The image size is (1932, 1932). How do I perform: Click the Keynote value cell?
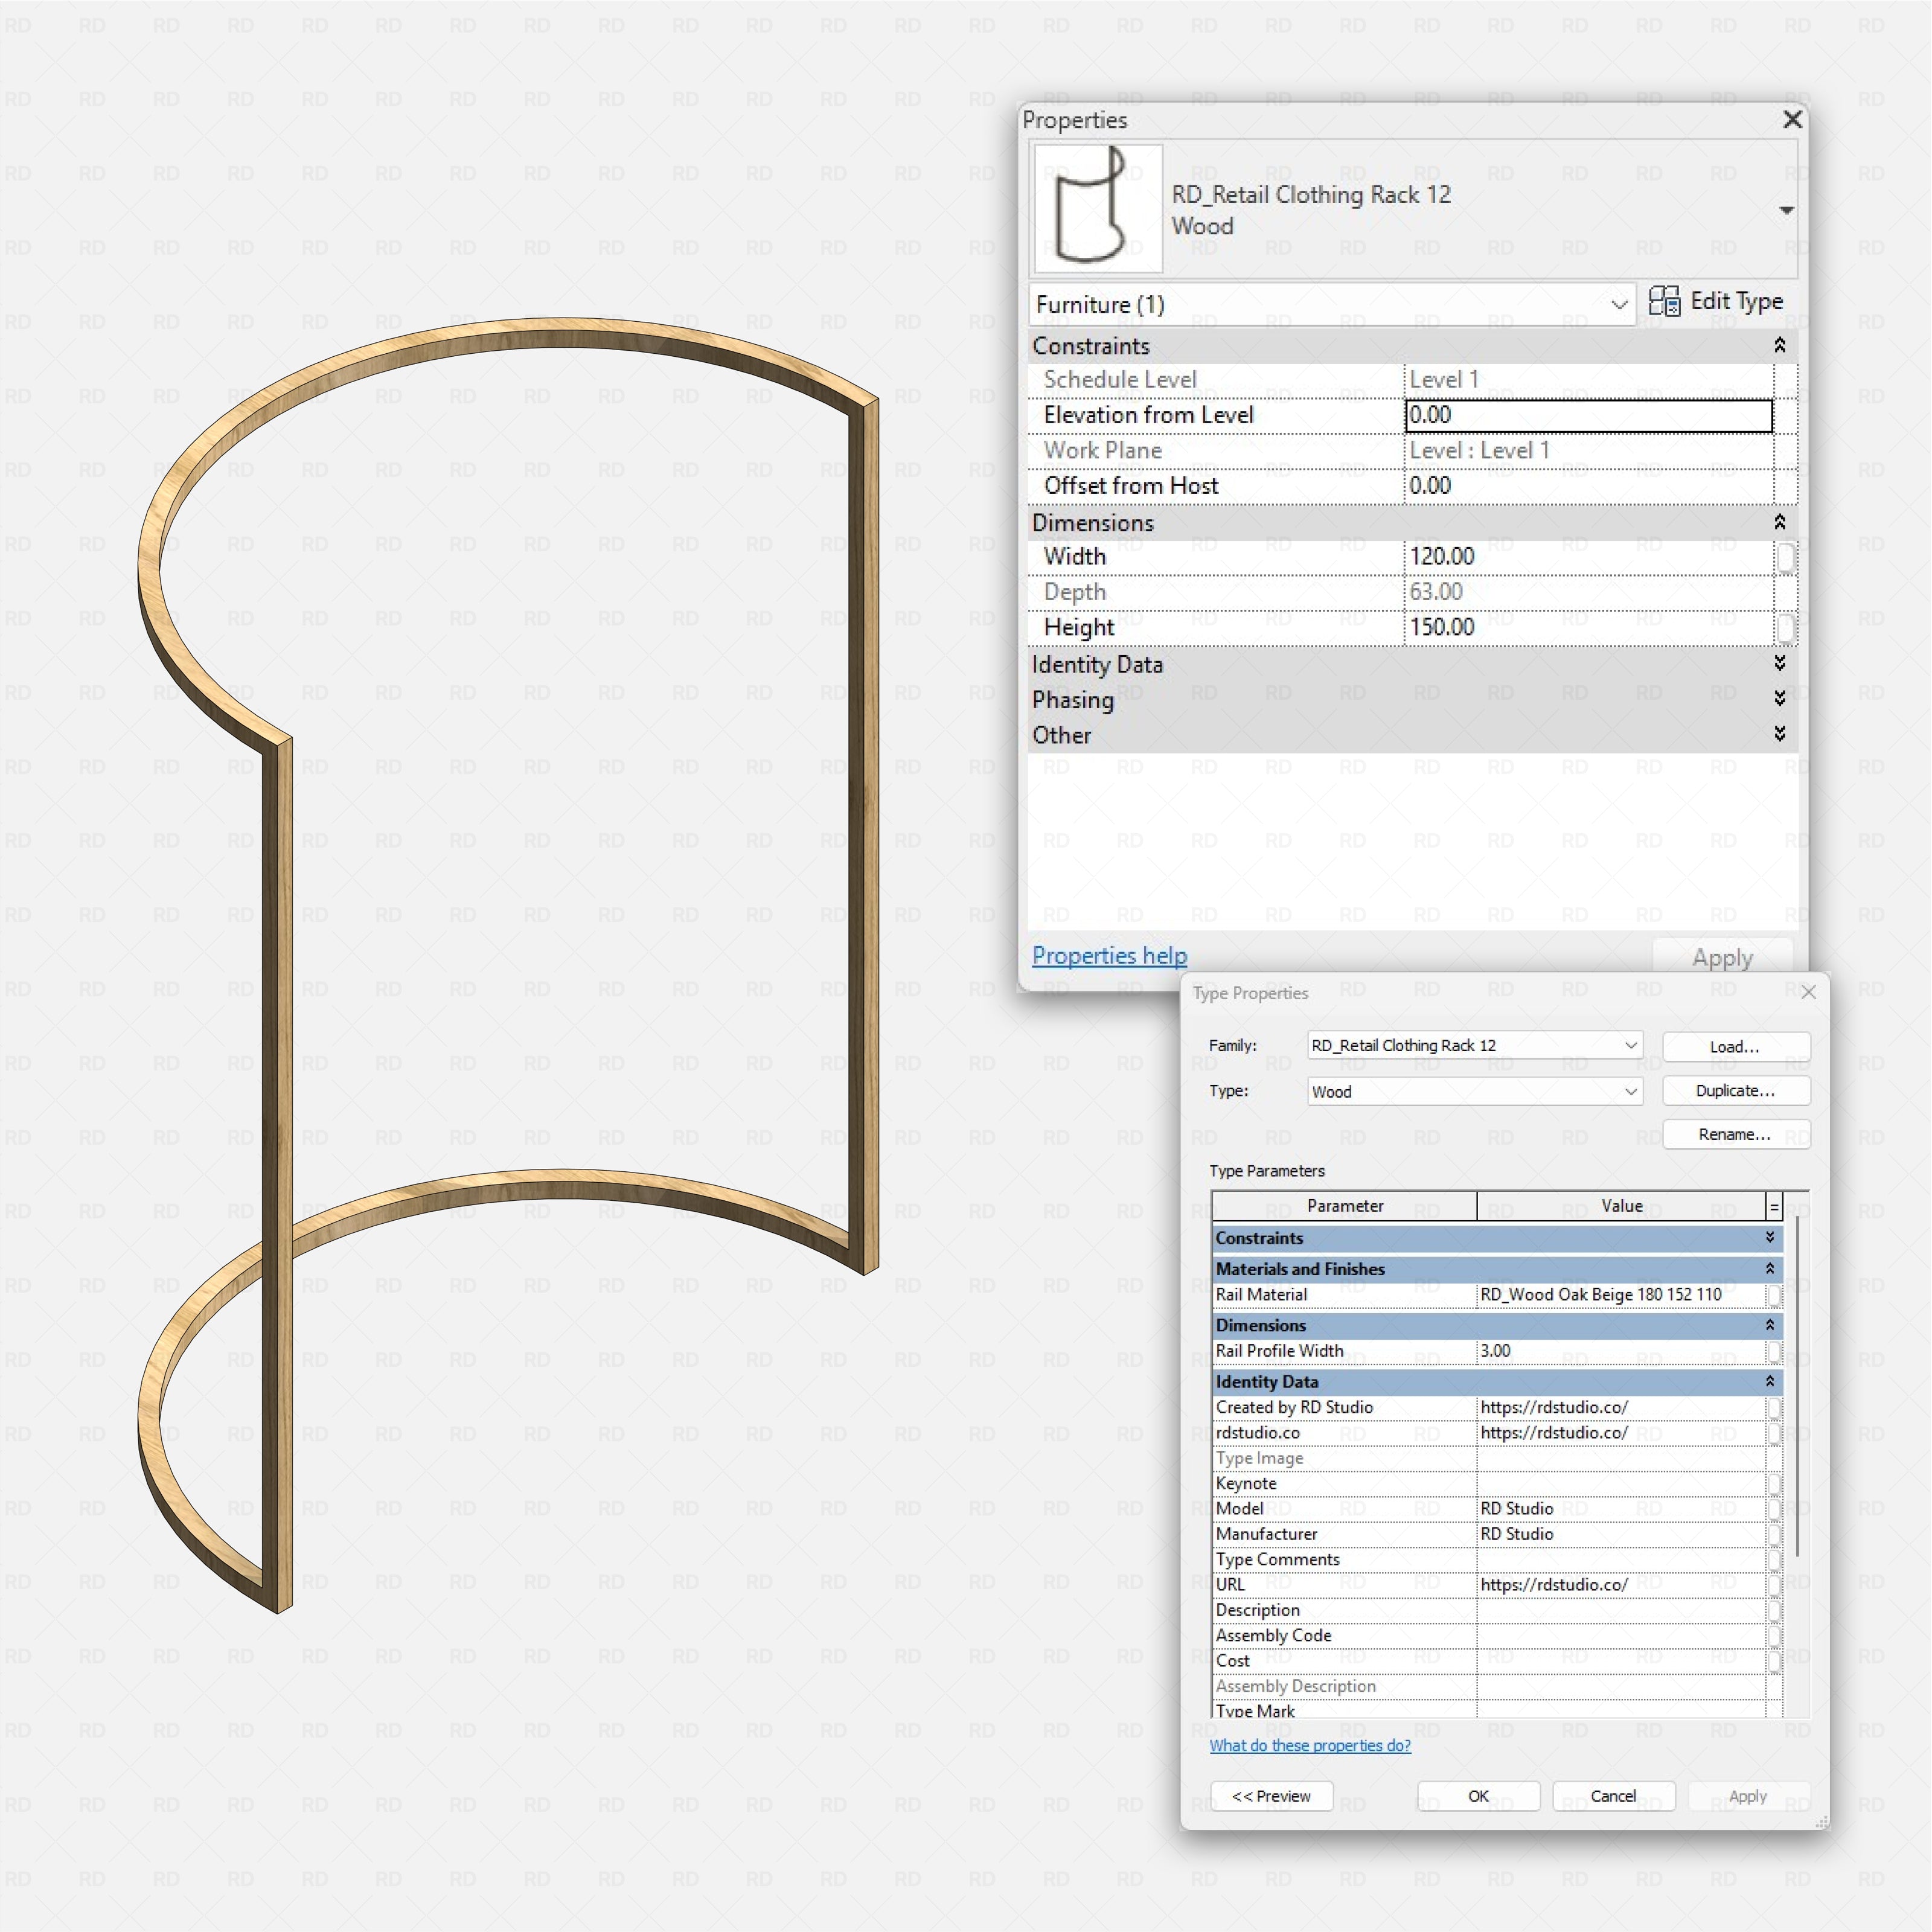[x=1621, y=1484]
